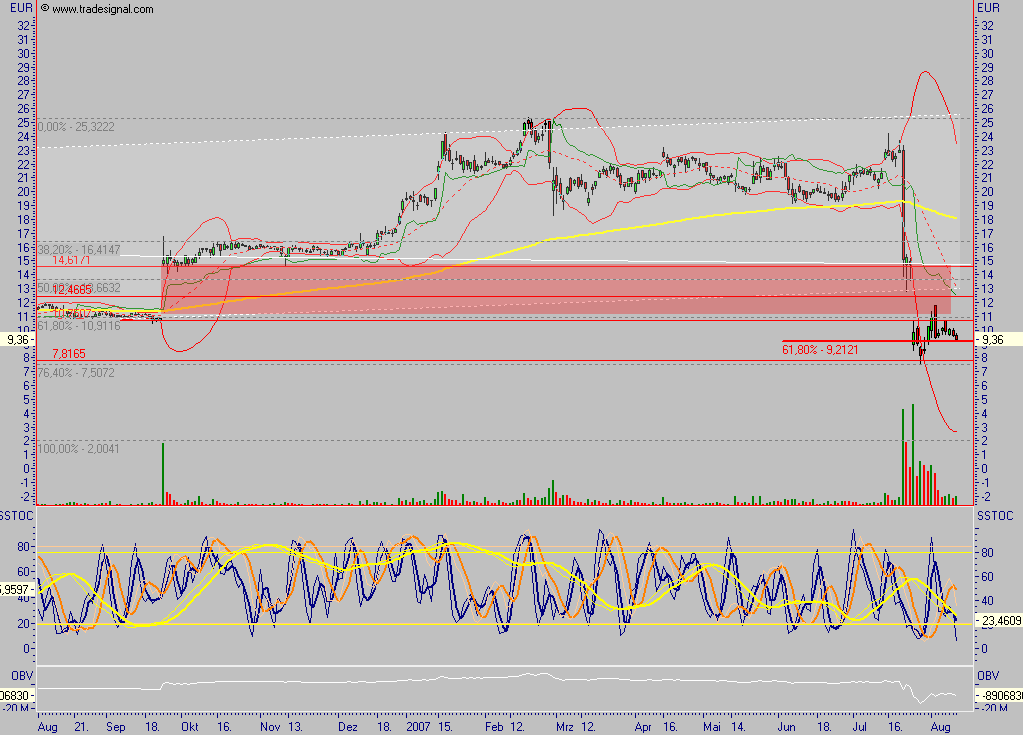The image size is (1023, 735).
Task: Click 'Jun' on the date axis
Action: 787,727
